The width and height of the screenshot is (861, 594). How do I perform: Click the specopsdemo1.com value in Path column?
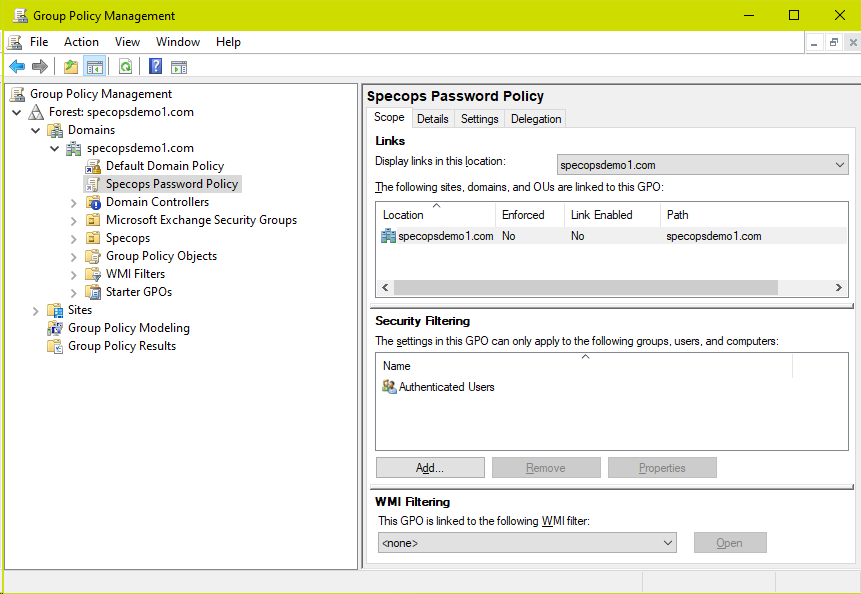click(714, 236)
